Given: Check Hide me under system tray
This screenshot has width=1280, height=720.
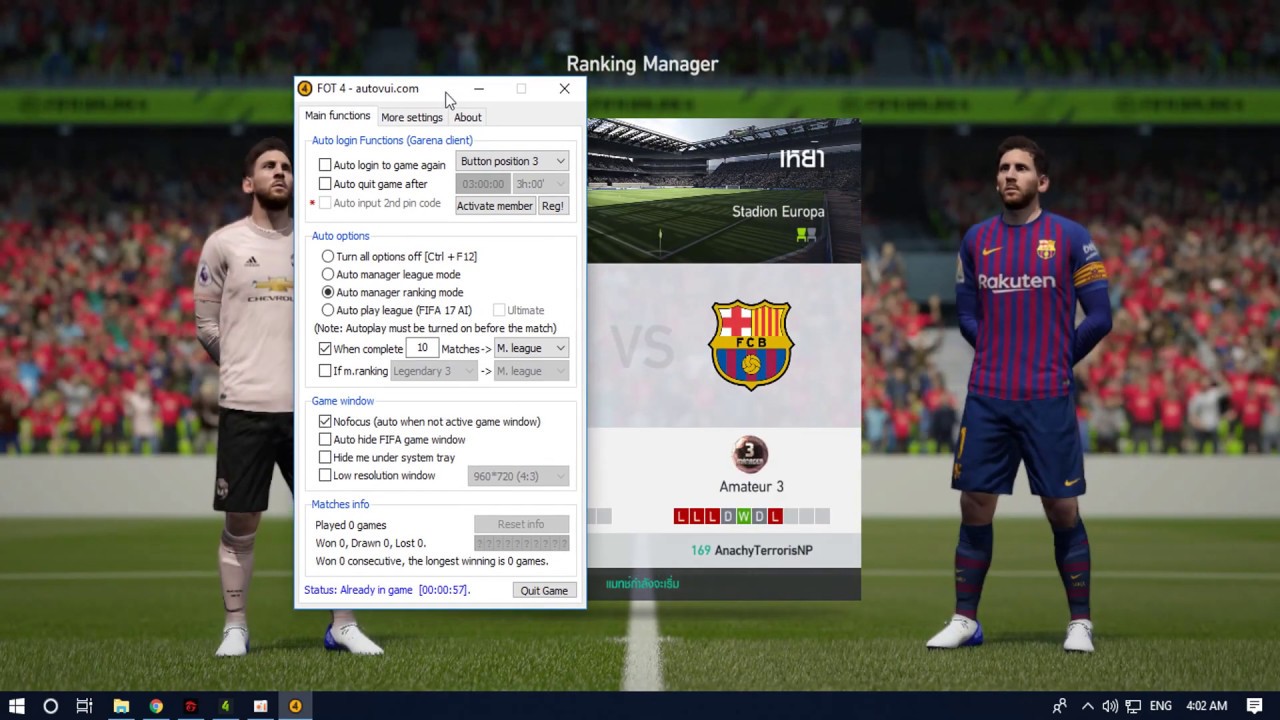Looking at the screenshot, I should pyautogui.click(x=325, y=458).
